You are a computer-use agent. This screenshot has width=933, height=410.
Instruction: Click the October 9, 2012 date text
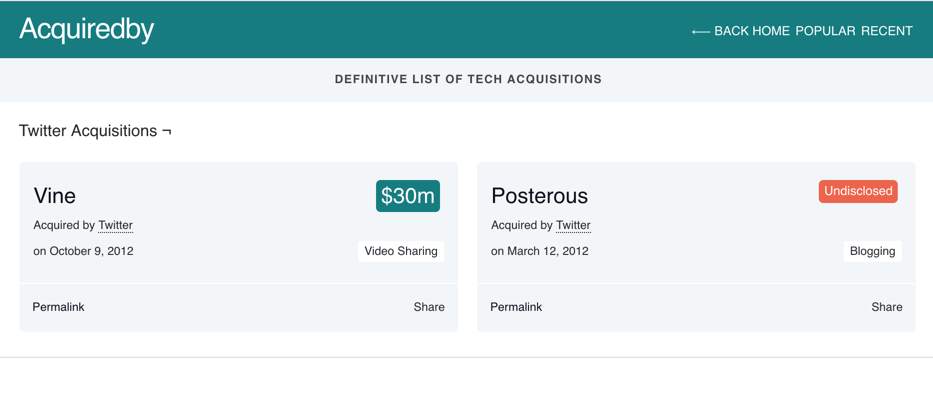pos(92,251)
